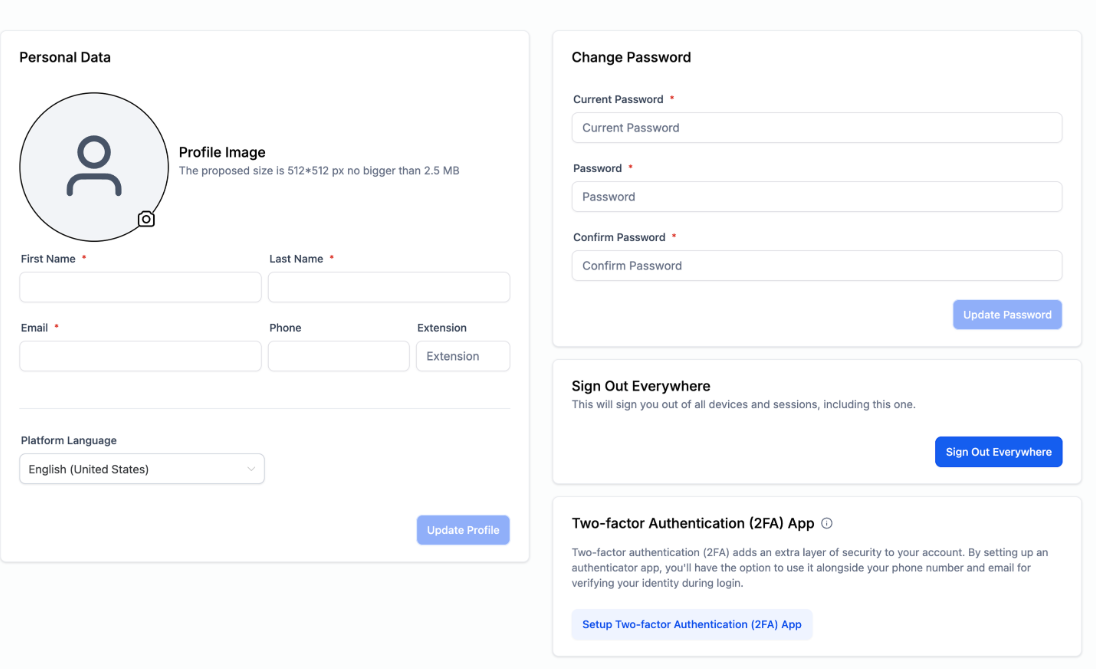
Task: Click the new Password field
Action: coord(817,196)
